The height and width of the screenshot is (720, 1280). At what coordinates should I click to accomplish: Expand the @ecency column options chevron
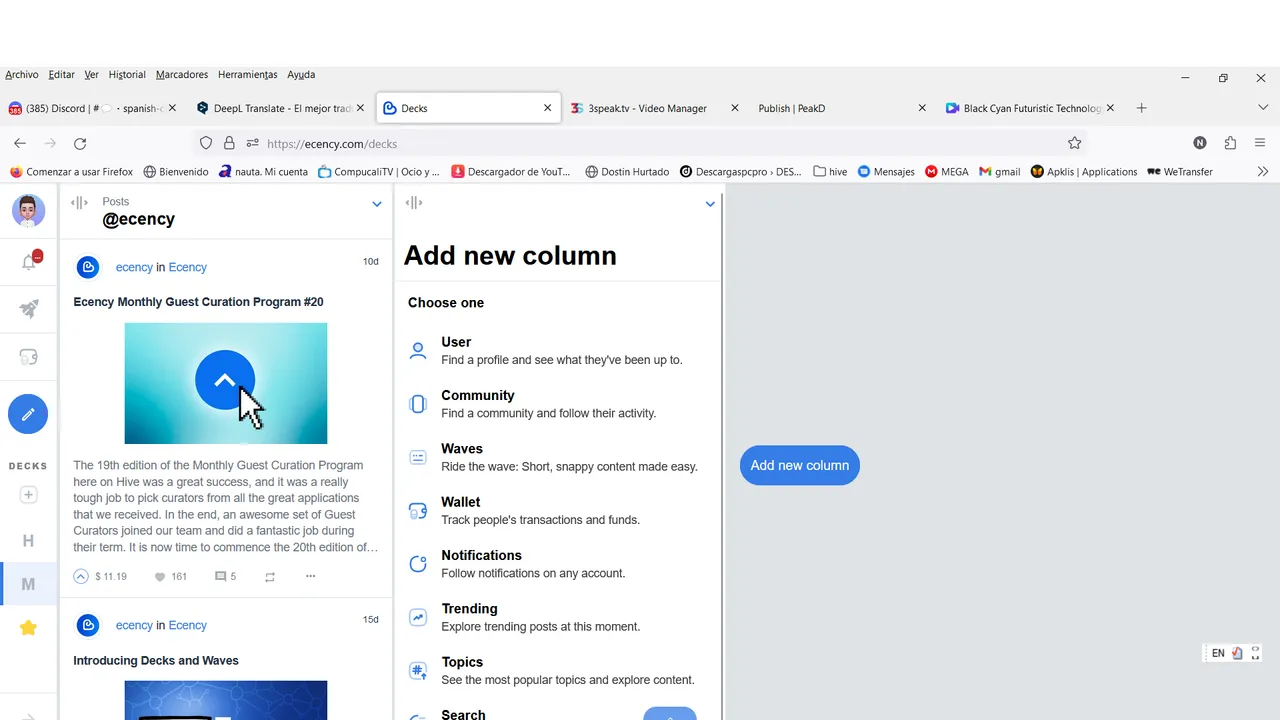tap(377, 204)
